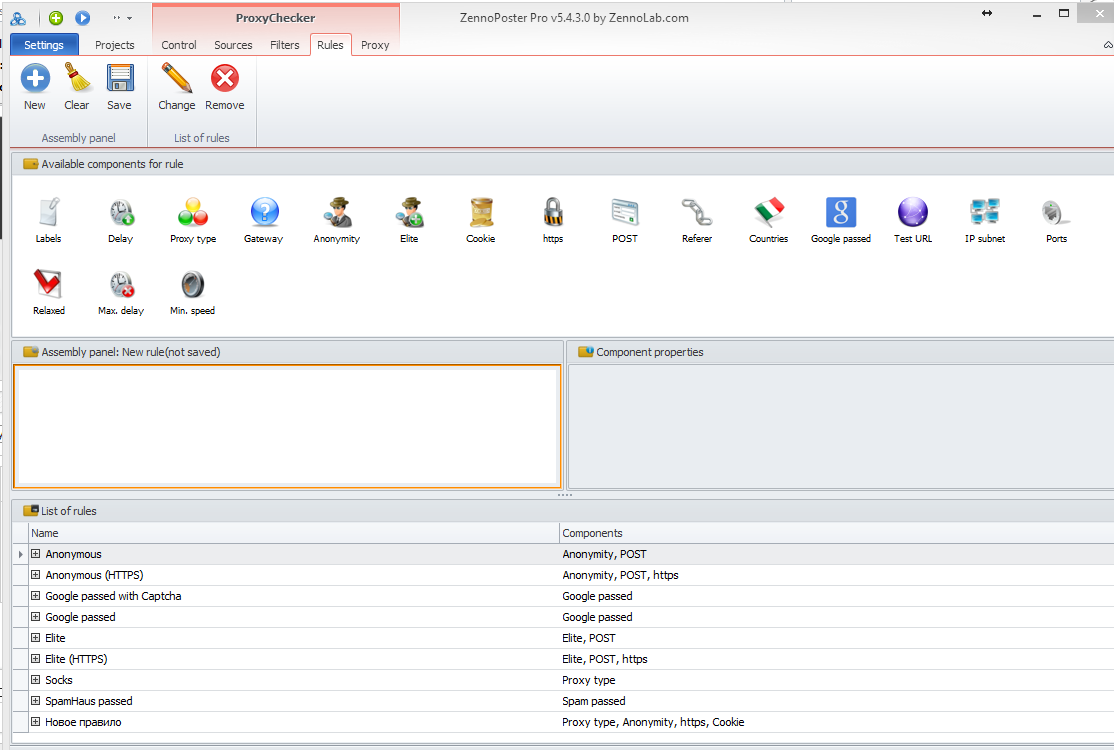Open the Settings tab
1114x750 pixels.
point(44,45)
